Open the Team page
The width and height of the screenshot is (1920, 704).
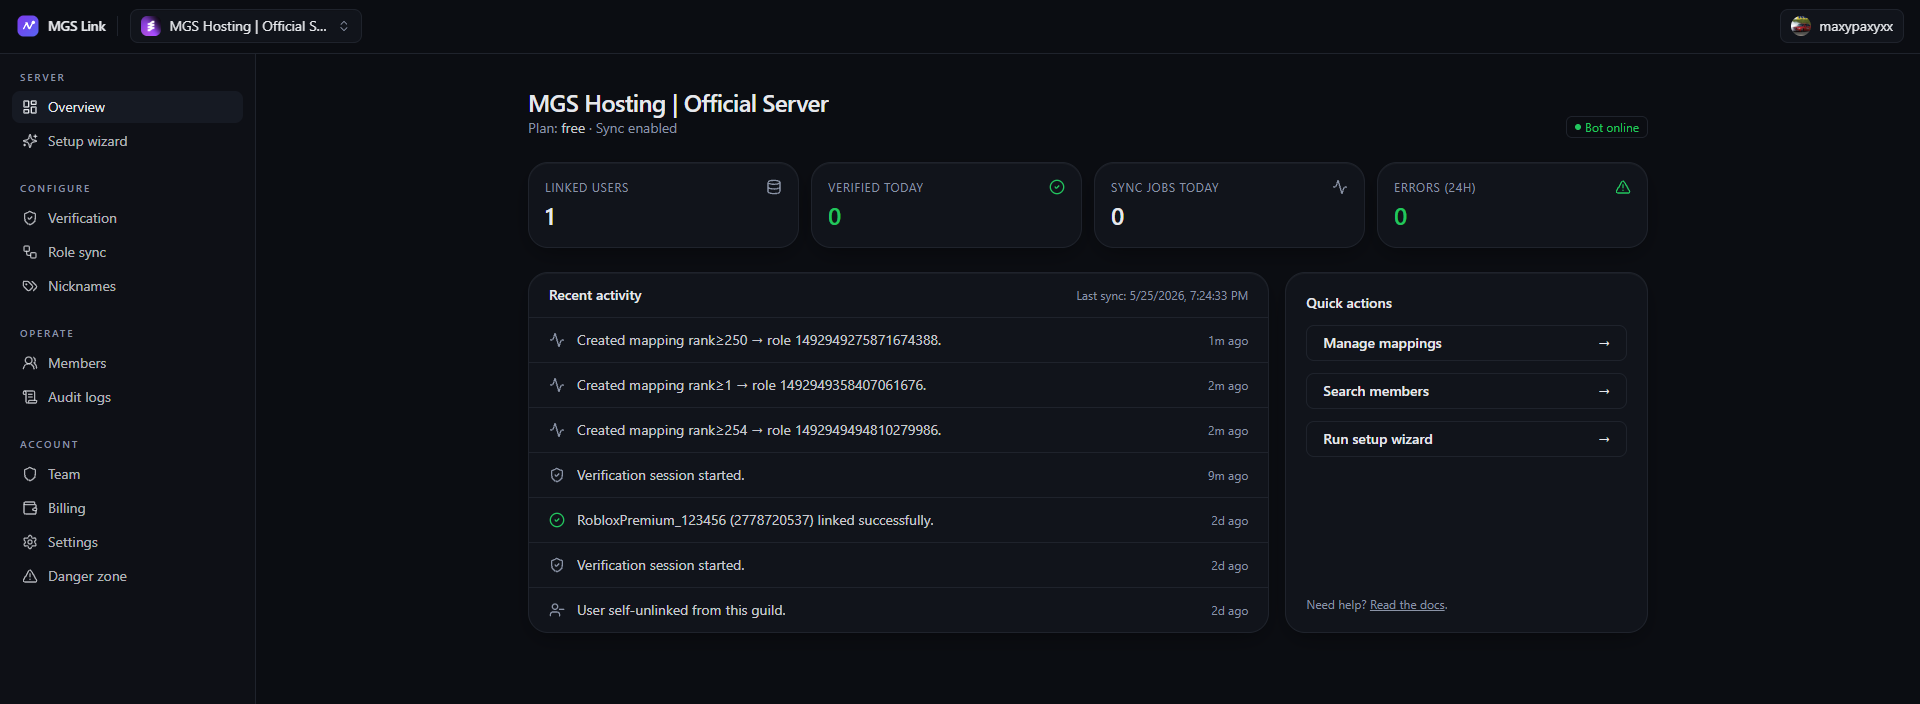pyautogui.click(x=127, y=474)
